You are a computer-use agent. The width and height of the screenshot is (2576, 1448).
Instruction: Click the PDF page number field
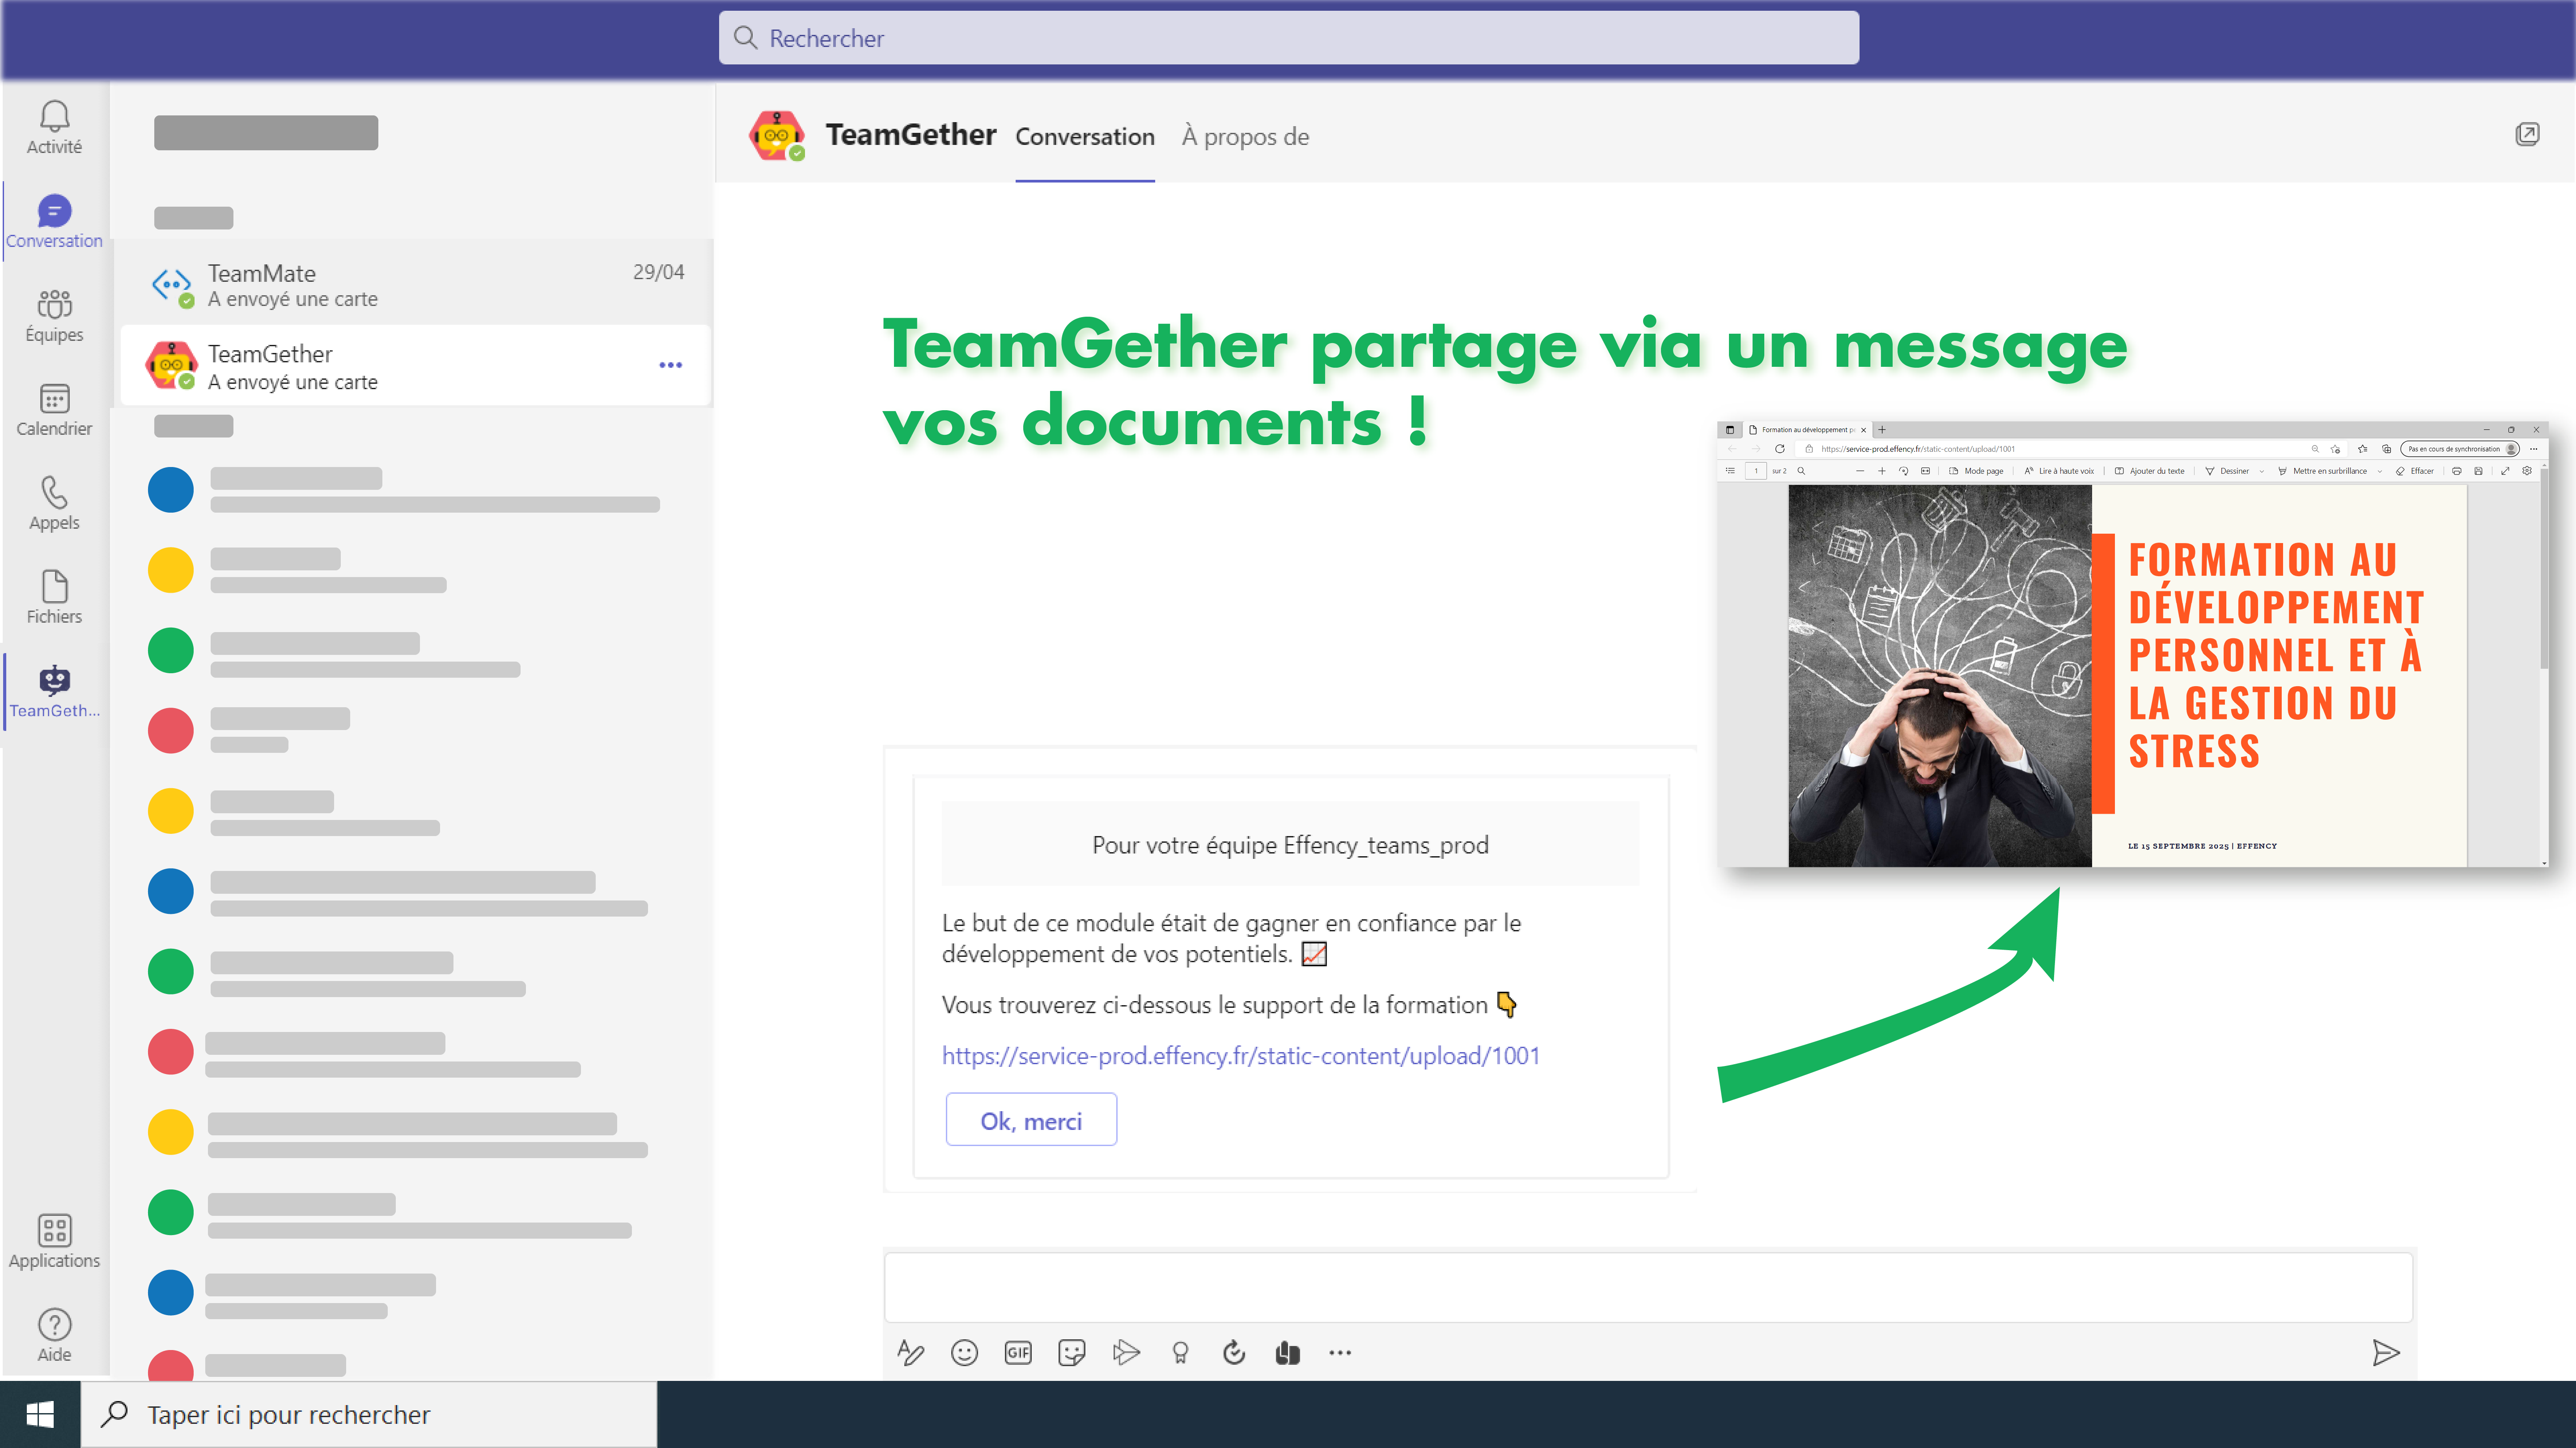point(1756,471)
